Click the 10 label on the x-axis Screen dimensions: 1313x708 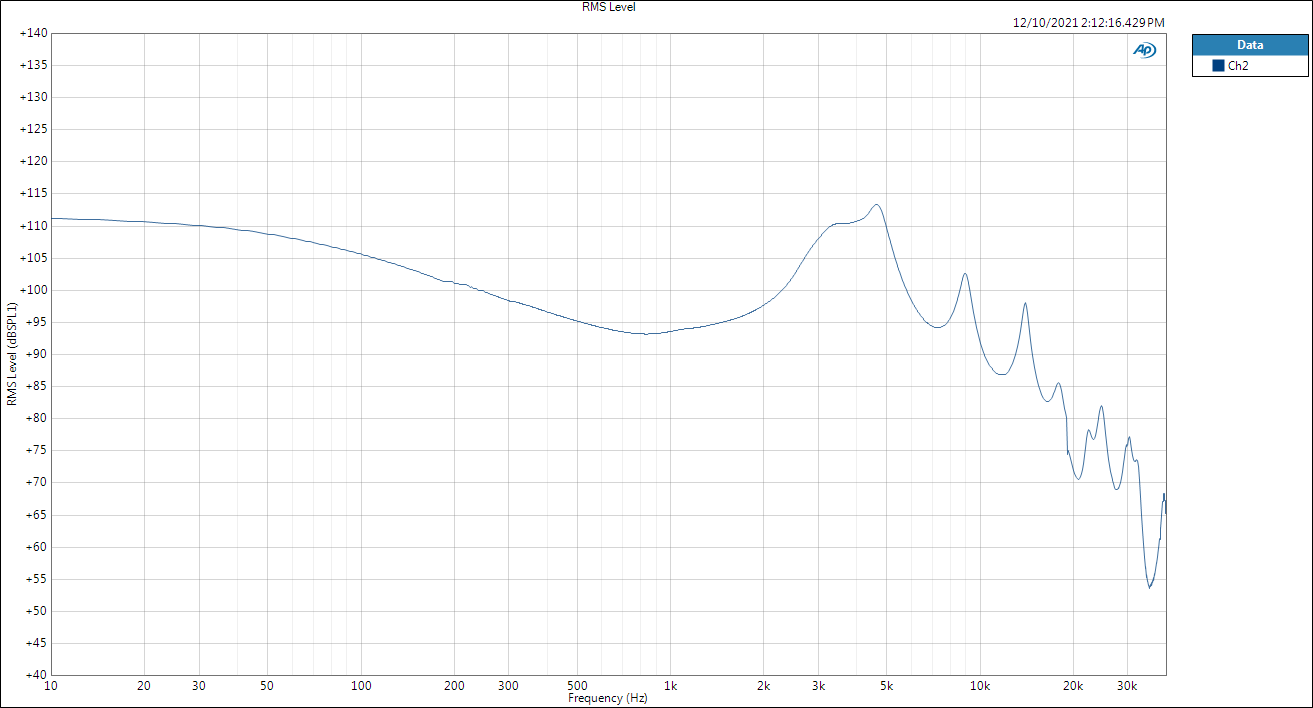coord(51,686)
